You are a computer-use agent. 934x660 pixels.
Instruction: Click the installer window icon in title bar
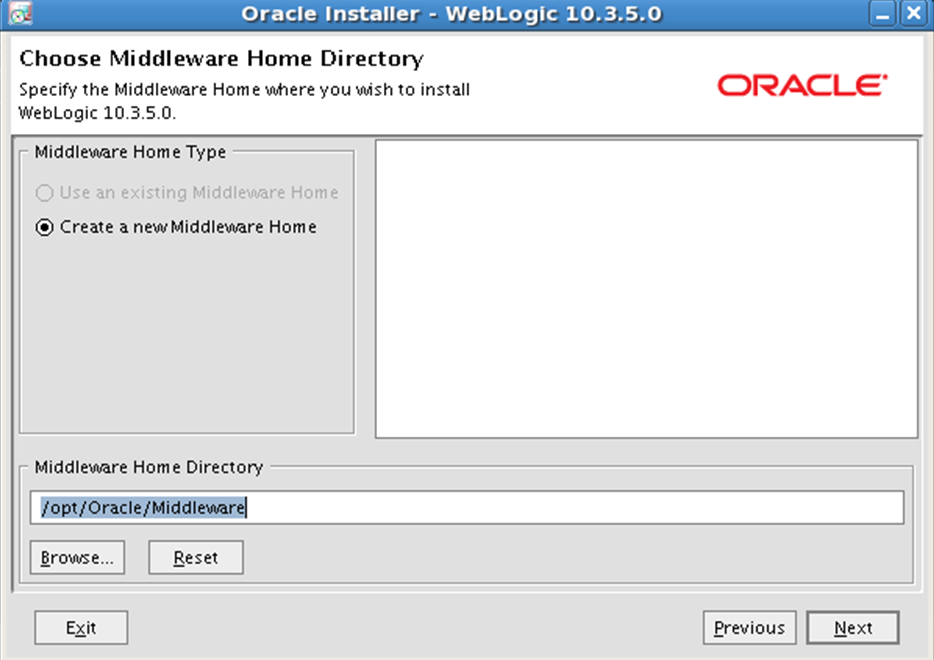pyautogui.click(x=20, y=13)
